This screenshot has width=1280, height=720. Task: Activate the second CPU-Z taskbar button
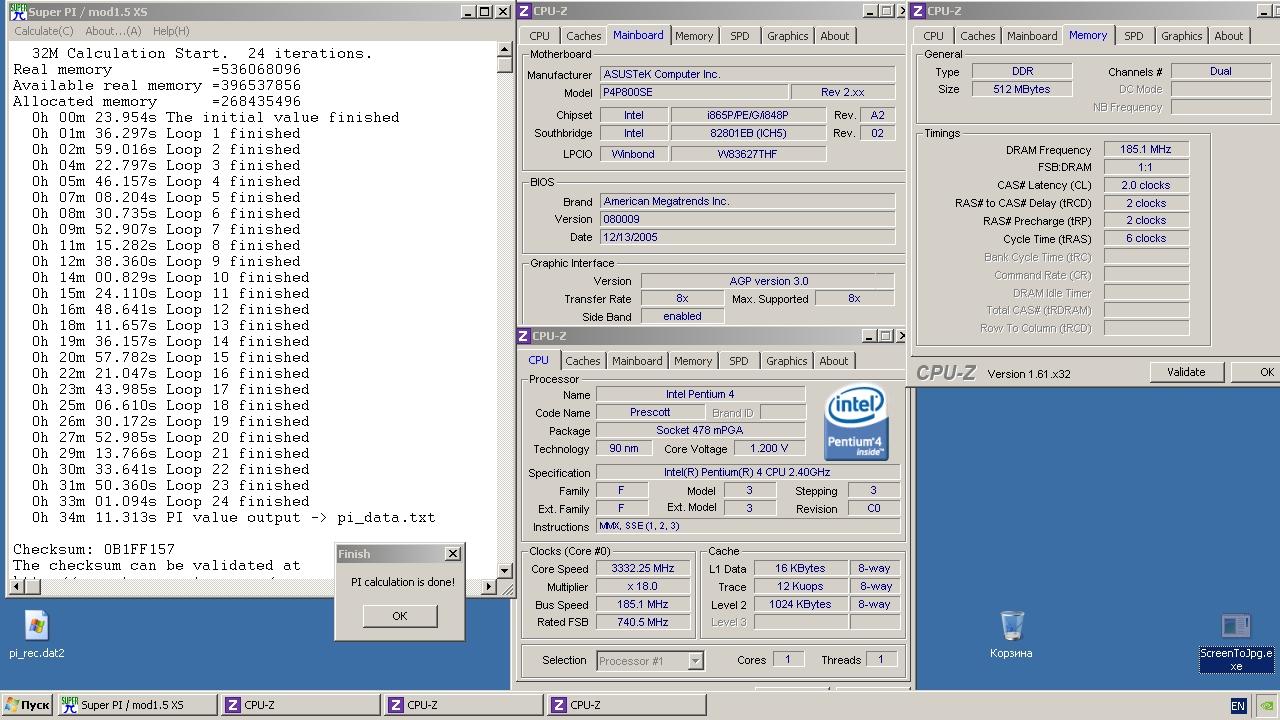[463, 705]
